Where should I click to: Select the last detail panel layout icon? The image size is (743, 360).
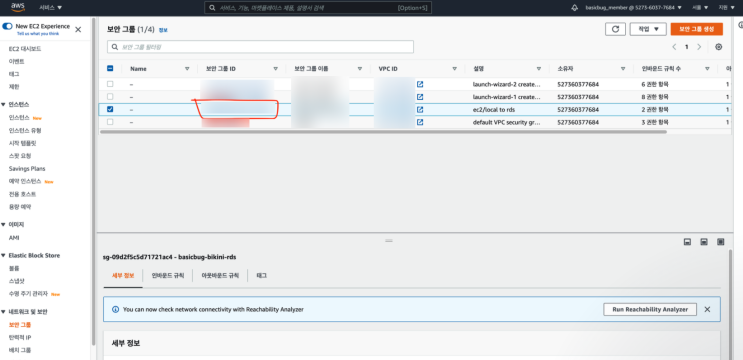[721, 242]
